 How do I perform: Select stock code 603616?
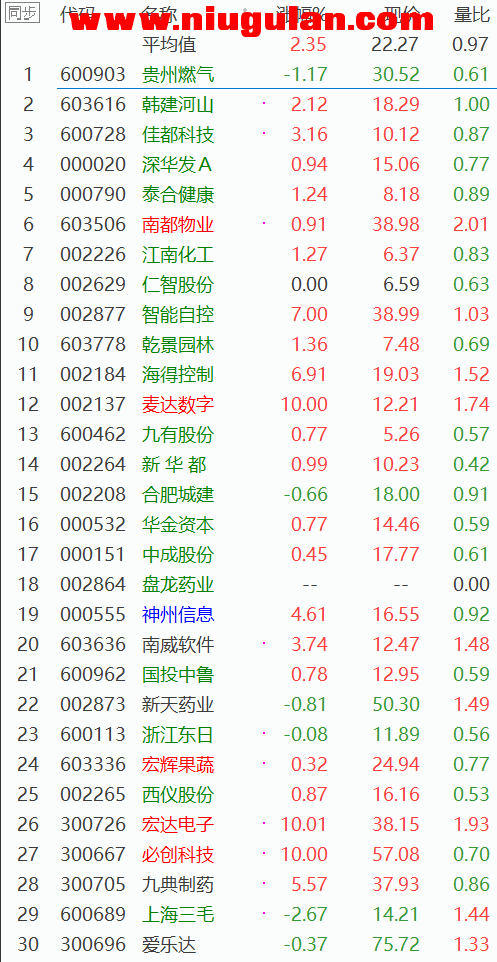(93, 104)
